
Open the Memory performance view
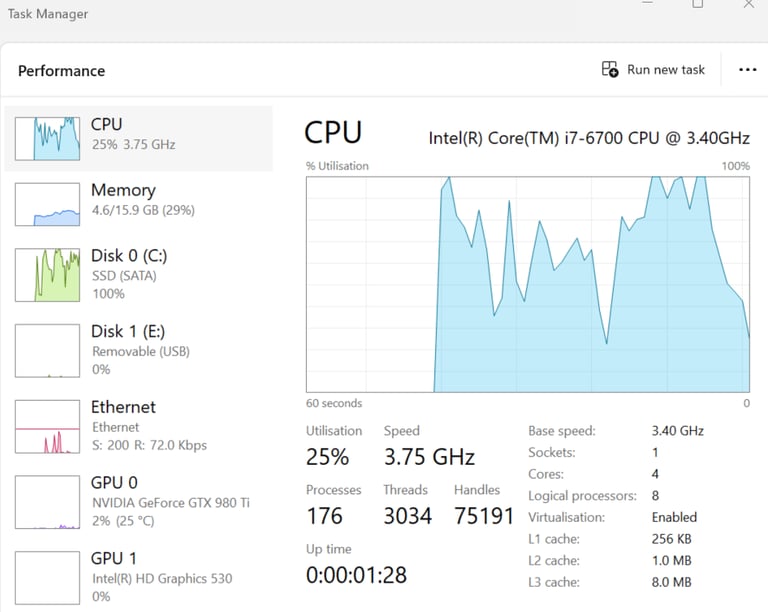[123, 190]
